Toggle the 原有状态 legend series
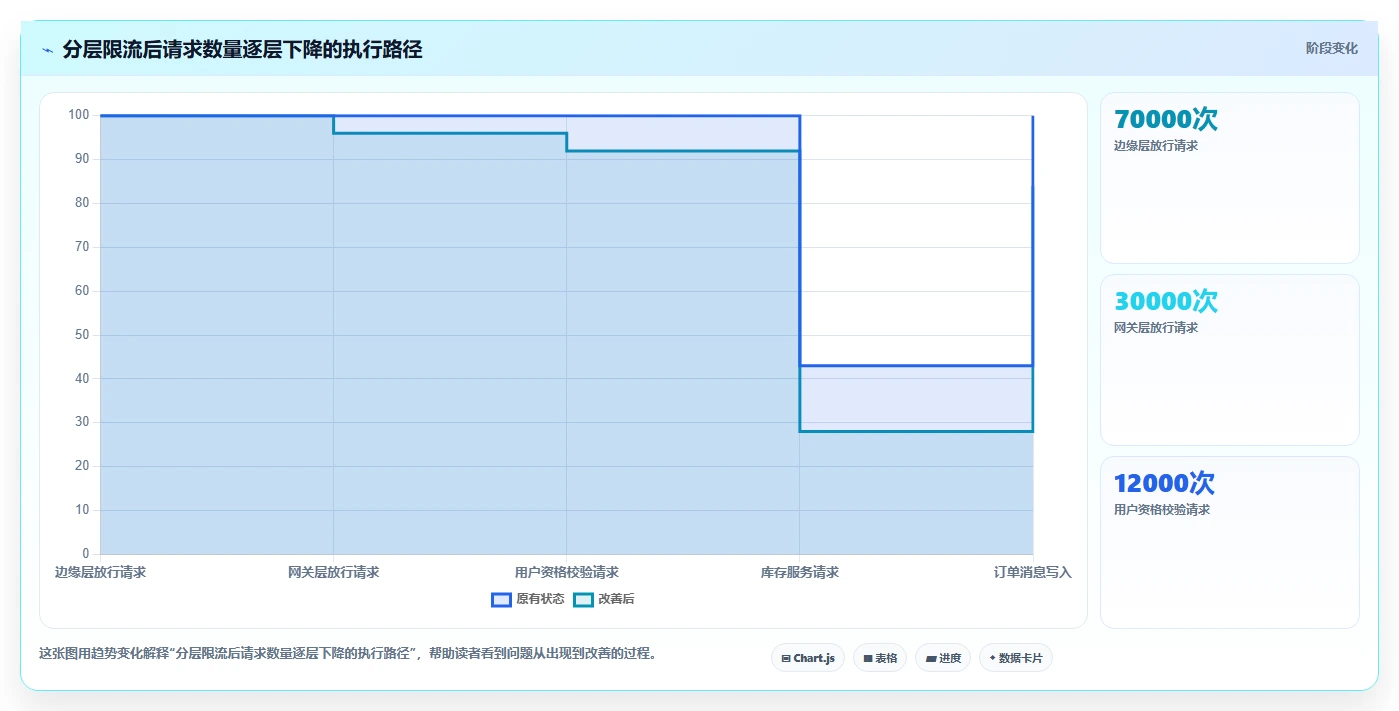Viewport: 1399px width, 711px height. click(x=528, y=599)
